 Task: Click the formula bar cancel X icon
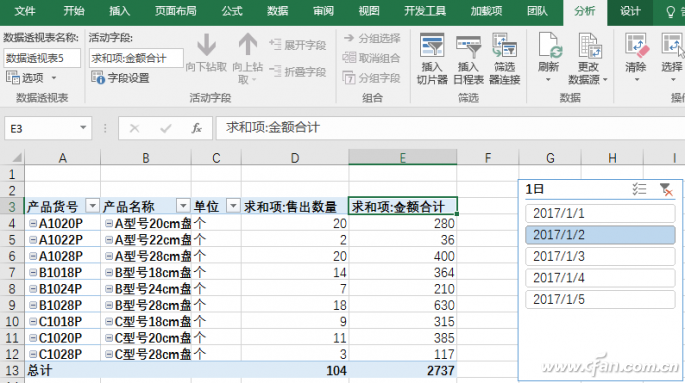[x=135, y=128]
